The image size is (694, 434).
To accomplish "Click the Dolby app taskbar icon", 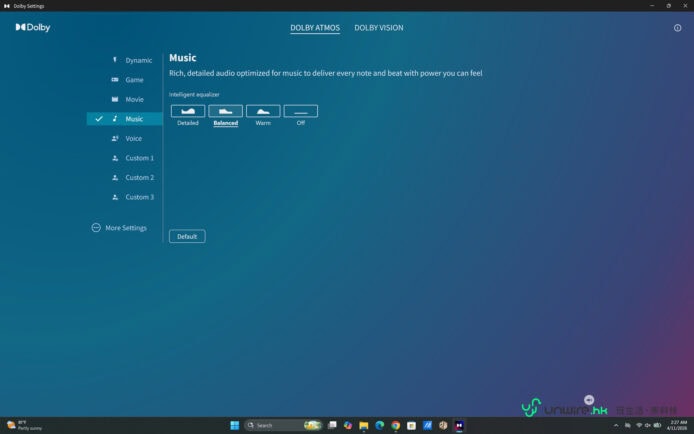I will point(459,425).
